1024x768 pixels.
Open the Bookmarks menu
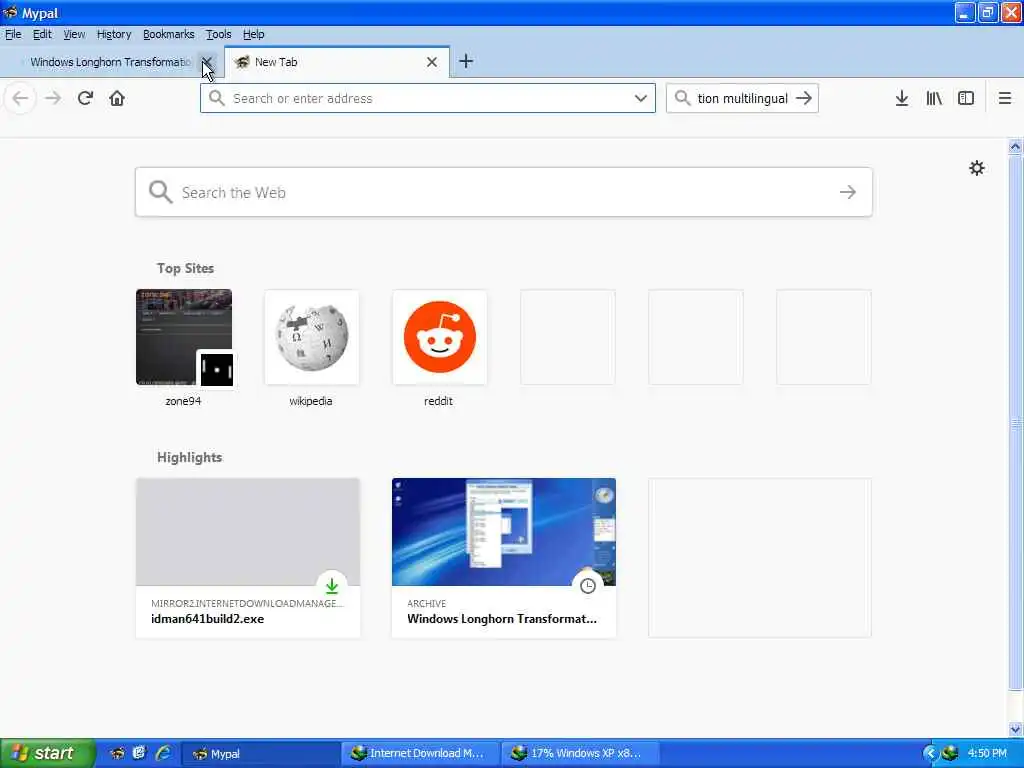(168, 35)
